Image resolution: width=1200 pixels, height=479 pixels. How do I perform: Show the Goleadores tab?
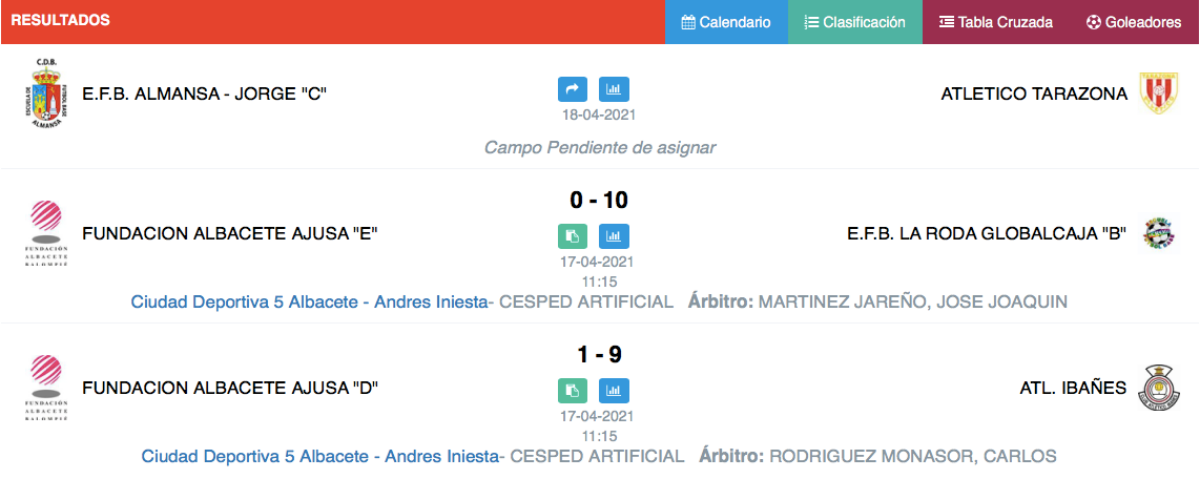click(1134, 22)
